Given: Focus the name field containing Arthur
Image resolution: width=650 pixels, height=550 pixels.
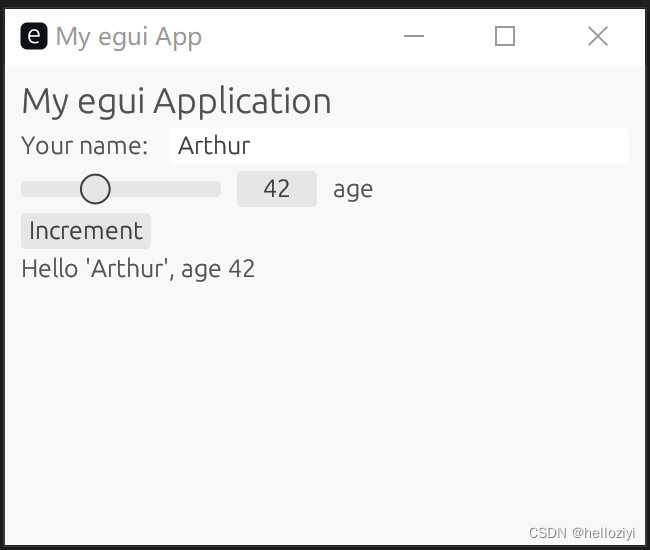Looking at the screenshot, I should coord(399,146).
